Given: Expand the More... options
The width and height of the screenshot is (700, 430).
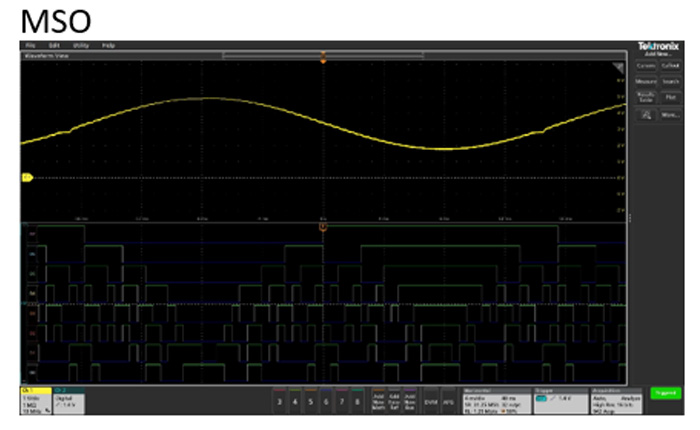Looking at the screenshot, I should click(670, 115).
